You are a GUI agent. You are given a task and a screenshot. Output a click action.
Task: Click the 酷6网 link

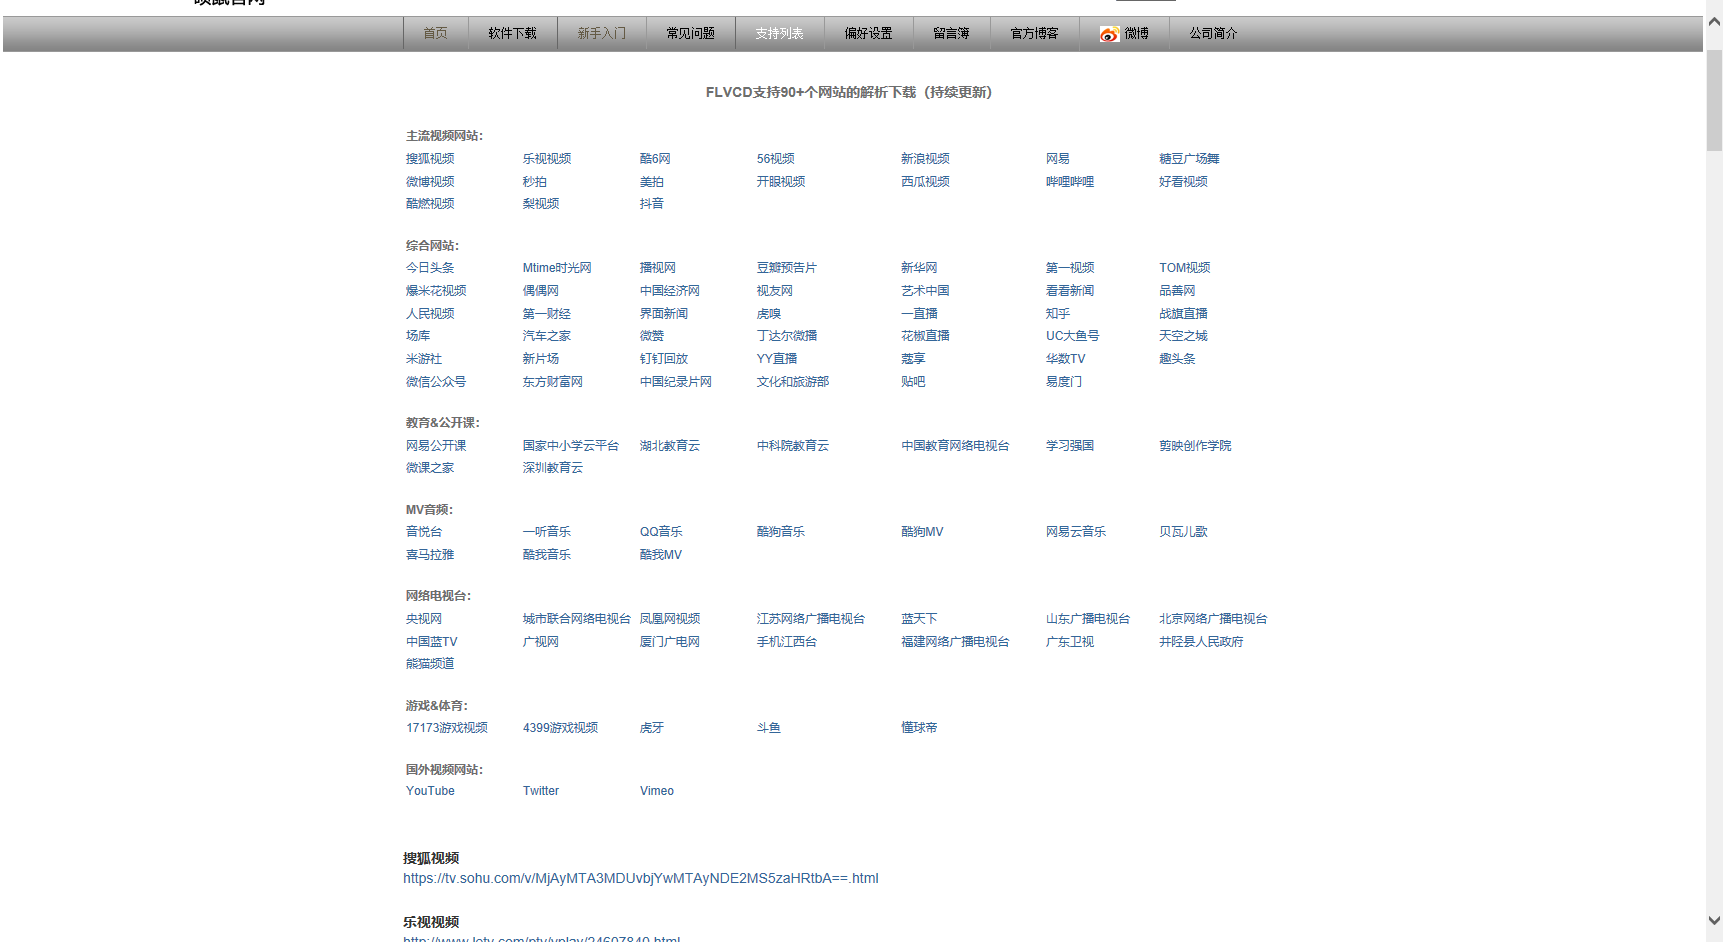(655, 159)
